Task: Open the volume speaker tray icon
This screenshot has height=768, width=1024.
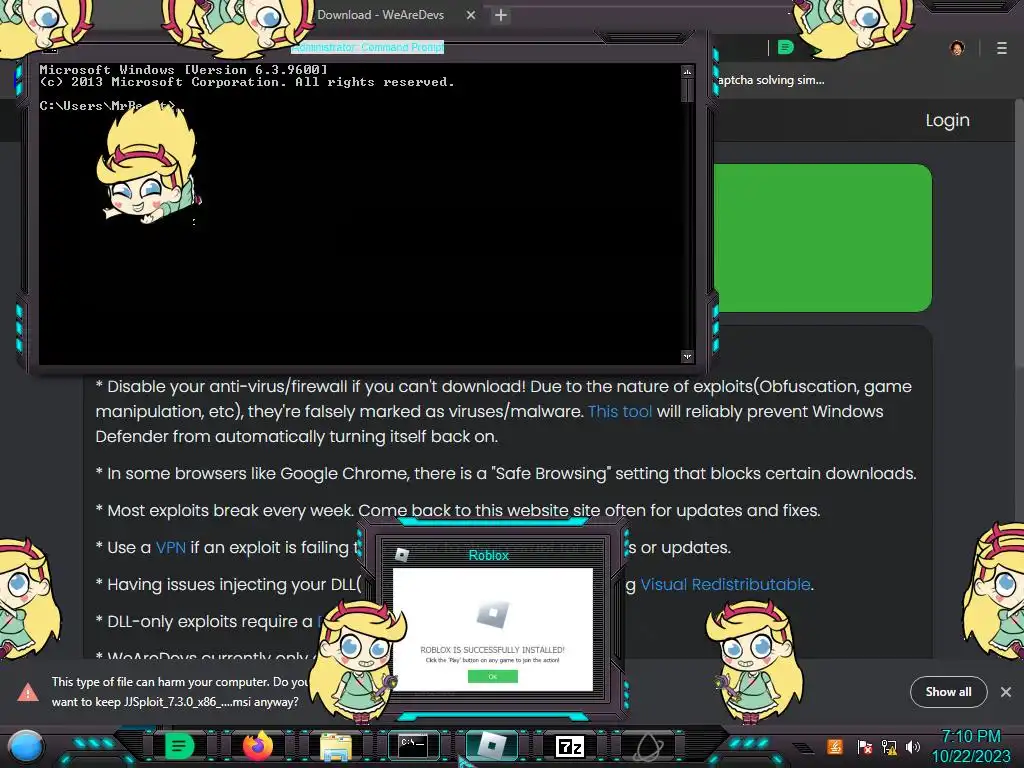Action: 913,746
